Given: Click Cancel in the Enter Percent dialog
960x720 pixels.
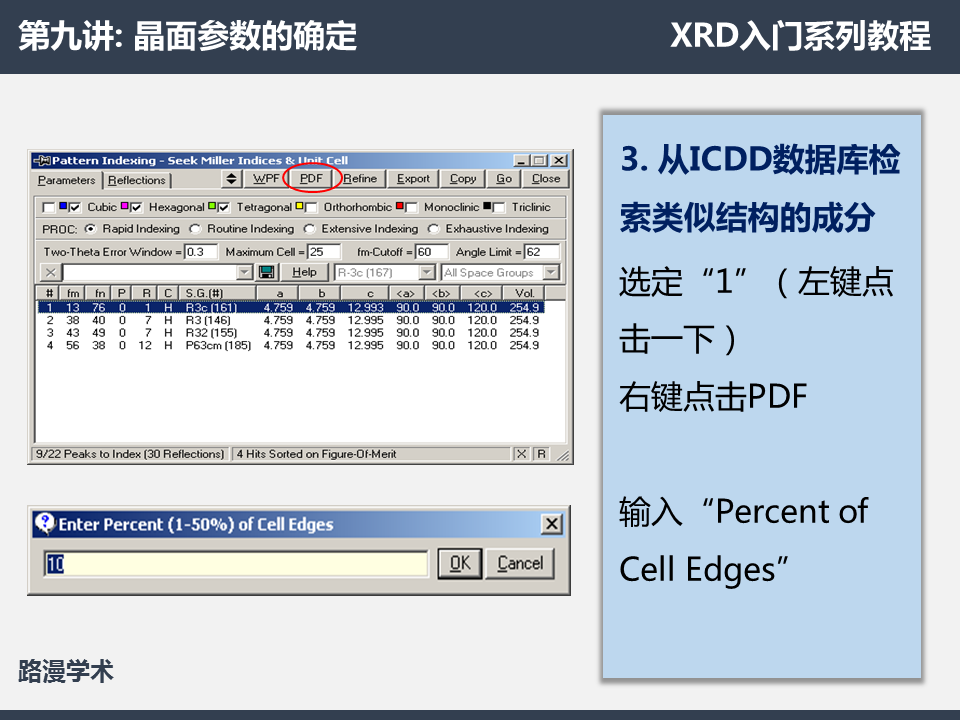Looking at the screenshot, I should click(520, 563).
